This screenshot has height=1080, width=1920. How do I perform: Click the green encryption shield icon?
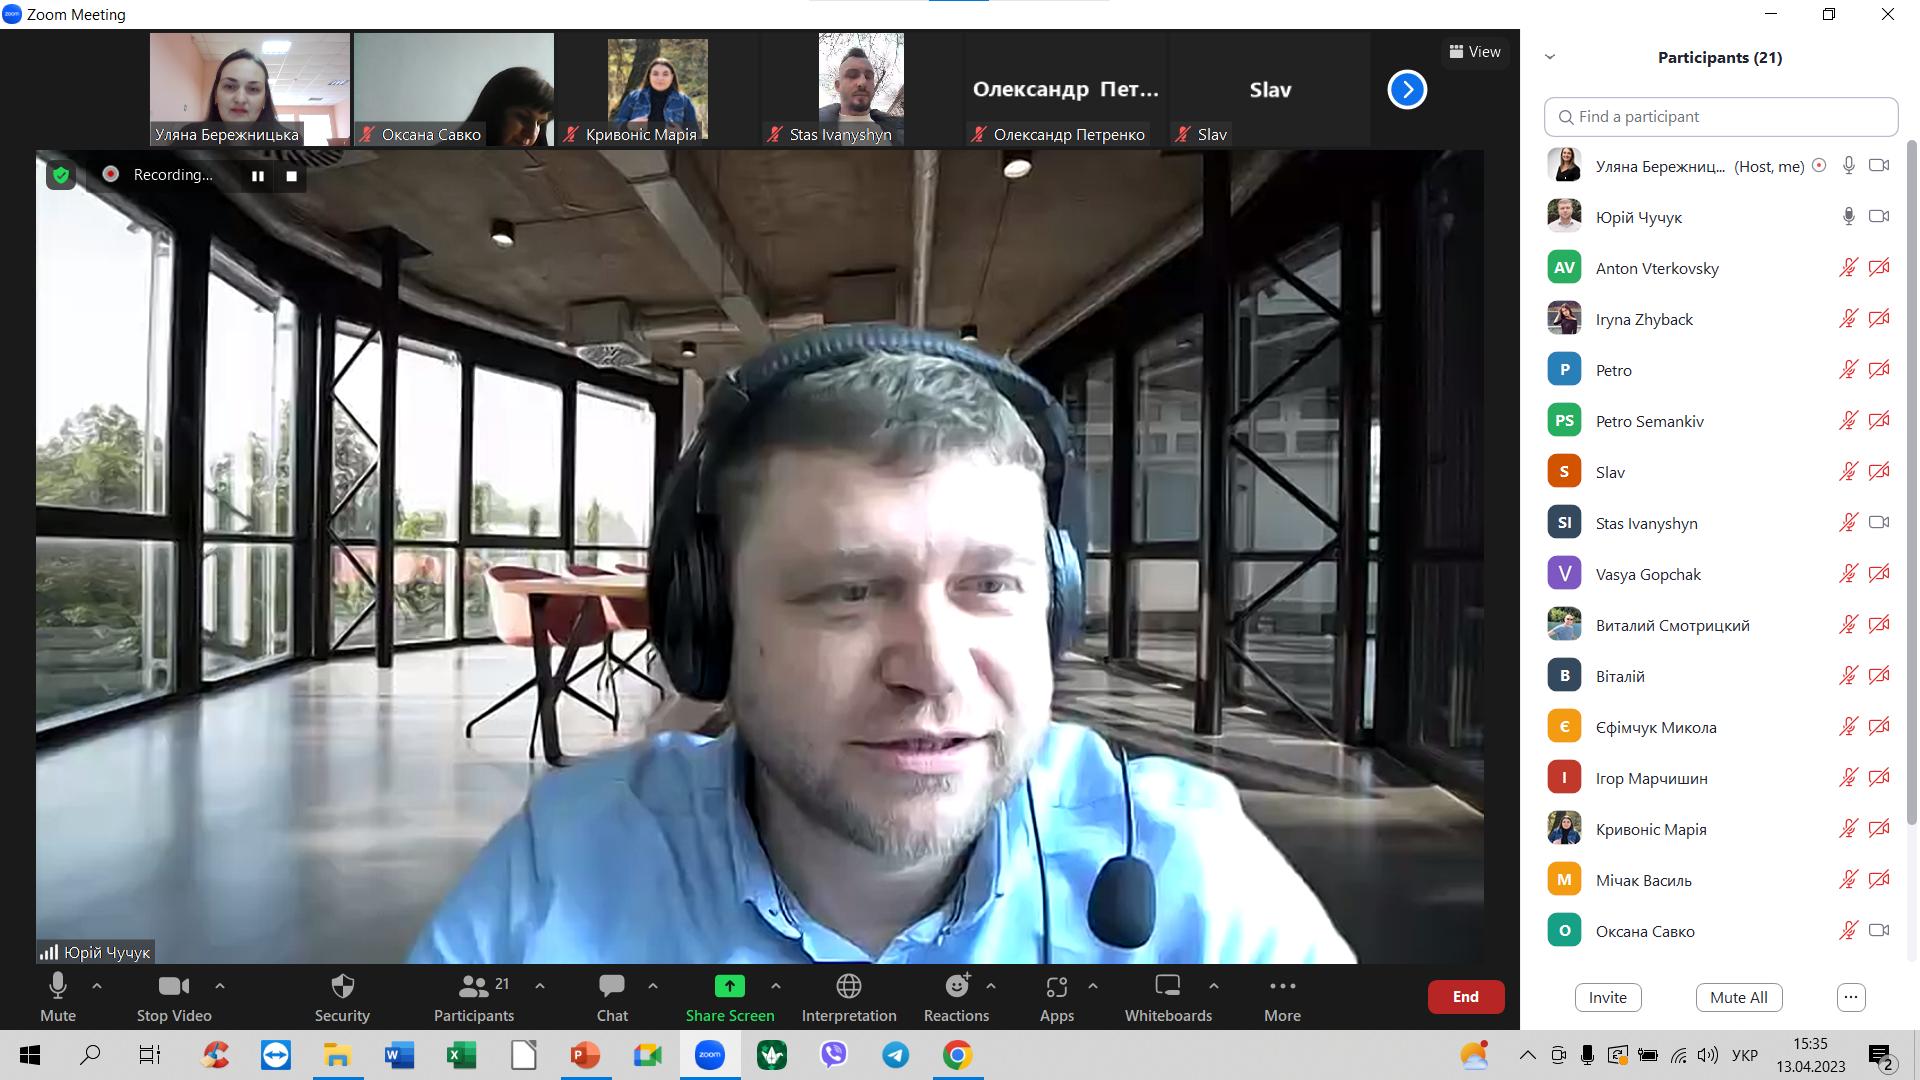pos(61,176)
